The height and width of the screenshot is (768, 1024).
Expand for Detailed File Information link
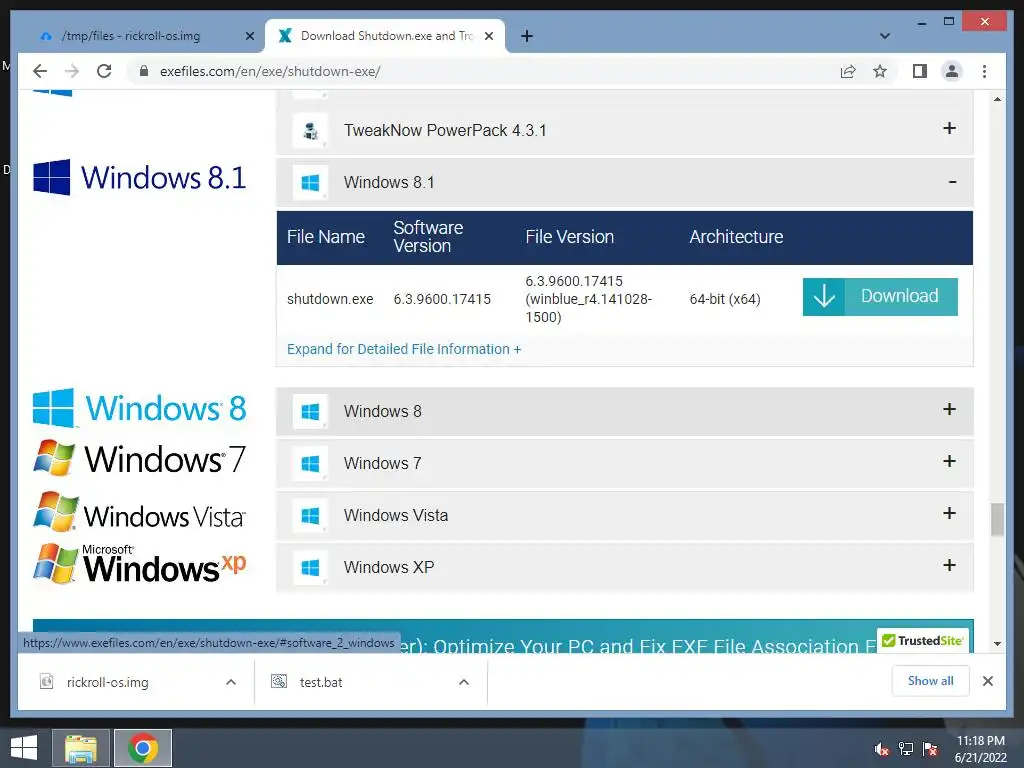click(404, 349)
